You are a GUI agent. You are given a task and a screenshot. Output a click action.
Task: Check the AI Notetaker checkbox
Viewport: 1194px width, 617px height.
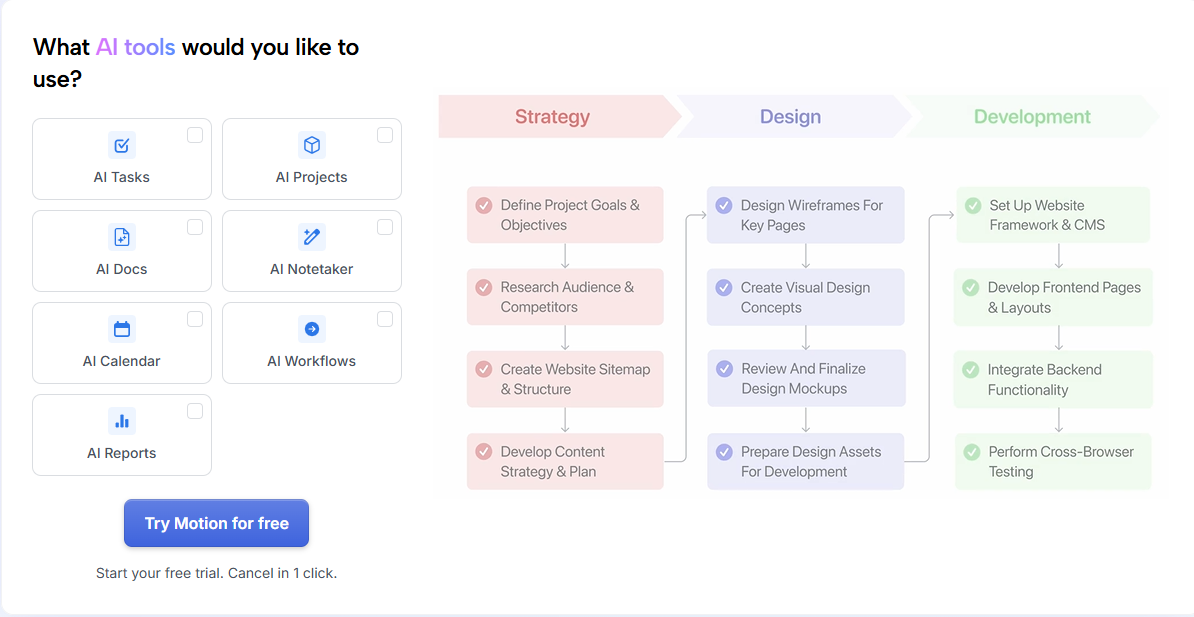tap(385, 227)
